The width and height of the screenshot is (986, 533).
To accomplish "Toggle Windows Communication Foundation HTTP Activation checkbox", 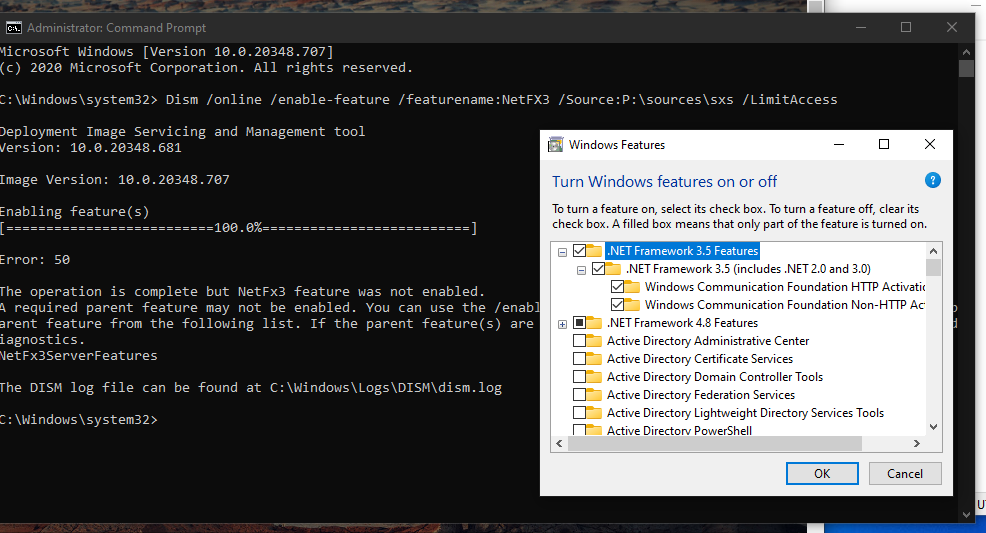I will [x=618, y=287].
